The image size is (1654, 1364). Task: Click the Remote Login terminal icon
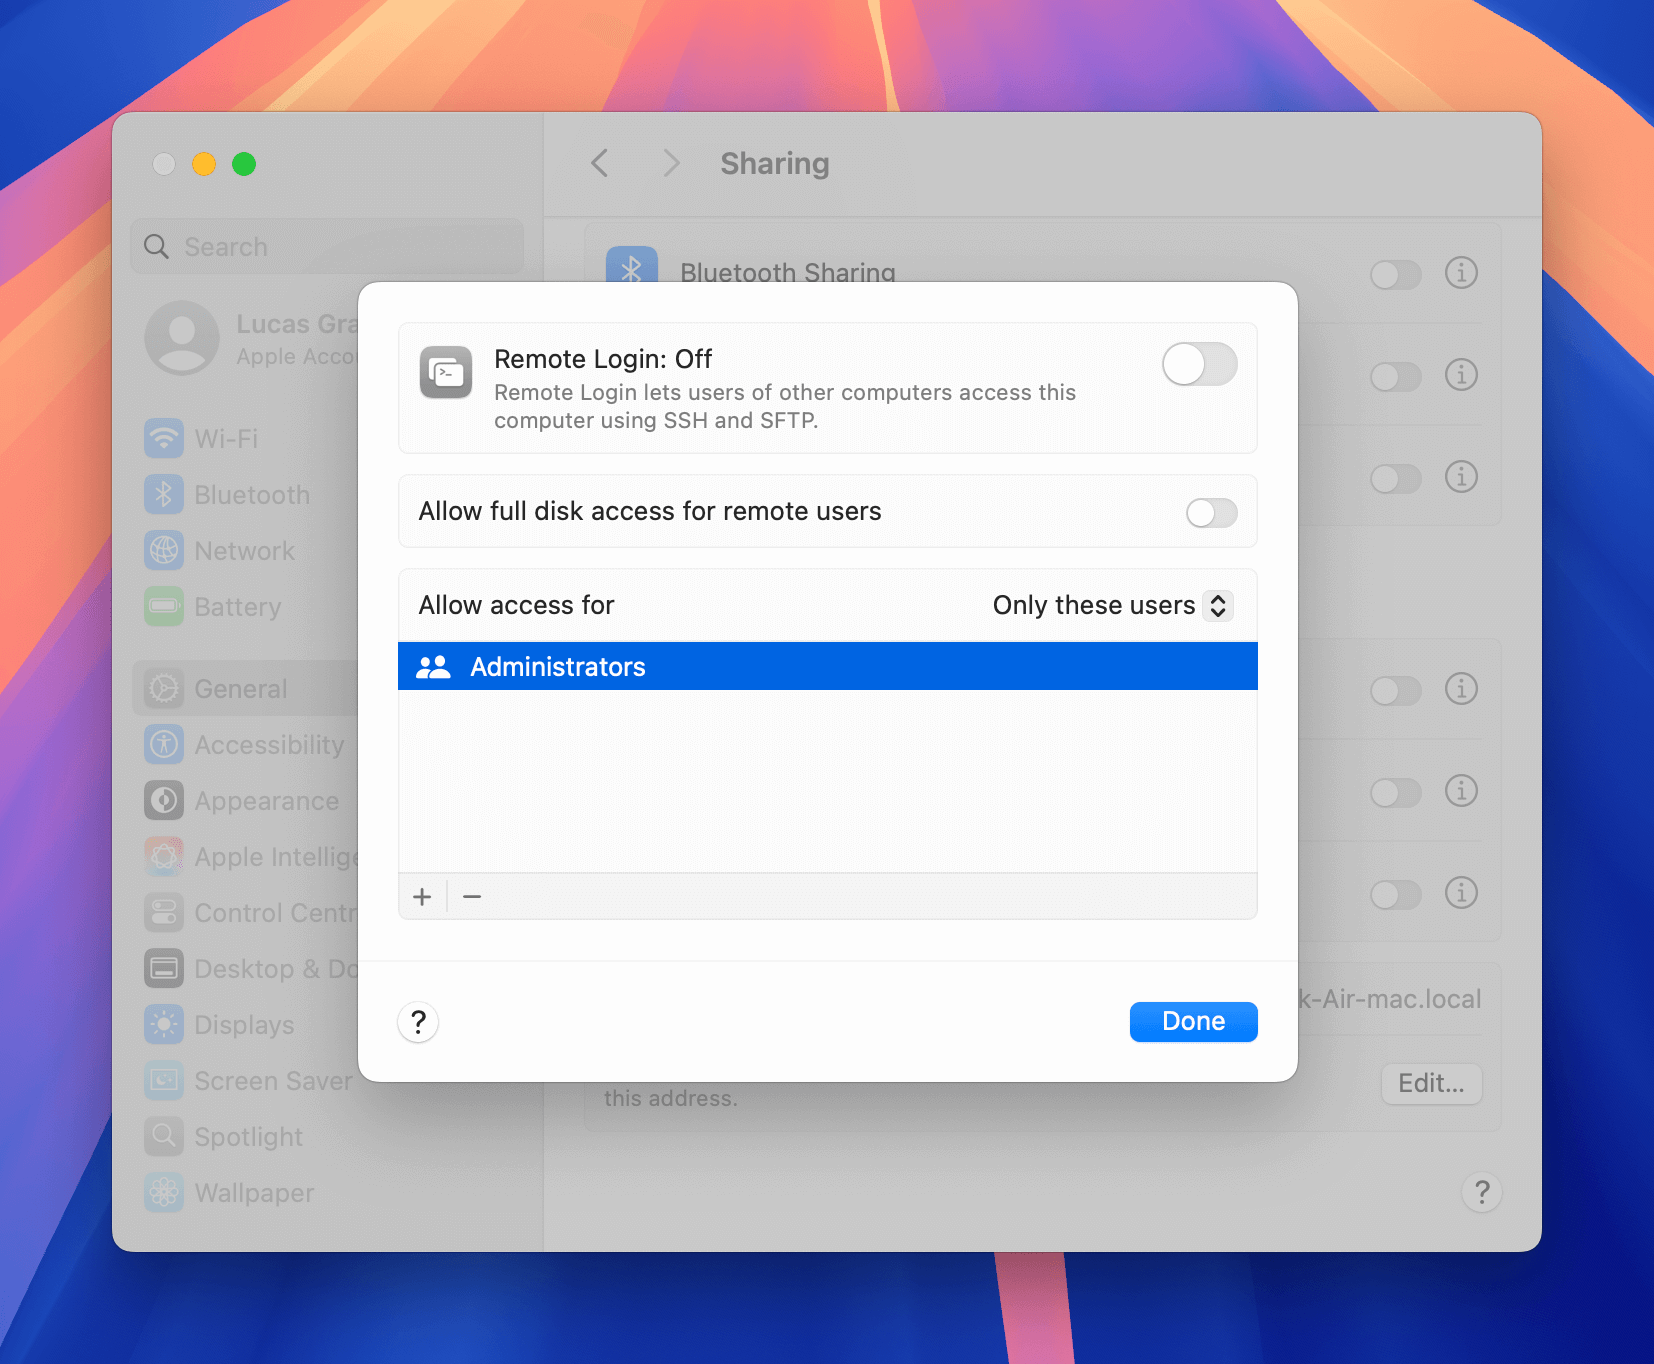point(446,373)
